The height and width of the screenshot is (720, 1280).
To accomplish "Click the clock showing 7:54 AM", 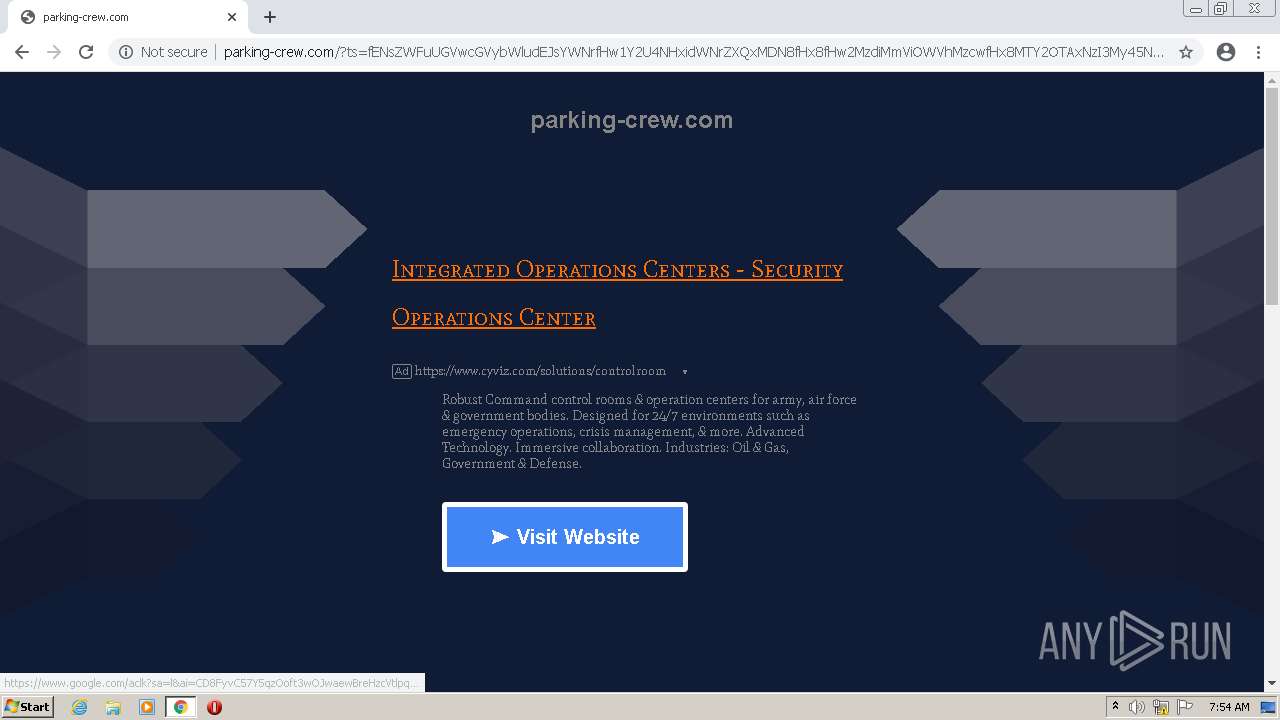I will click(1228, 707).
